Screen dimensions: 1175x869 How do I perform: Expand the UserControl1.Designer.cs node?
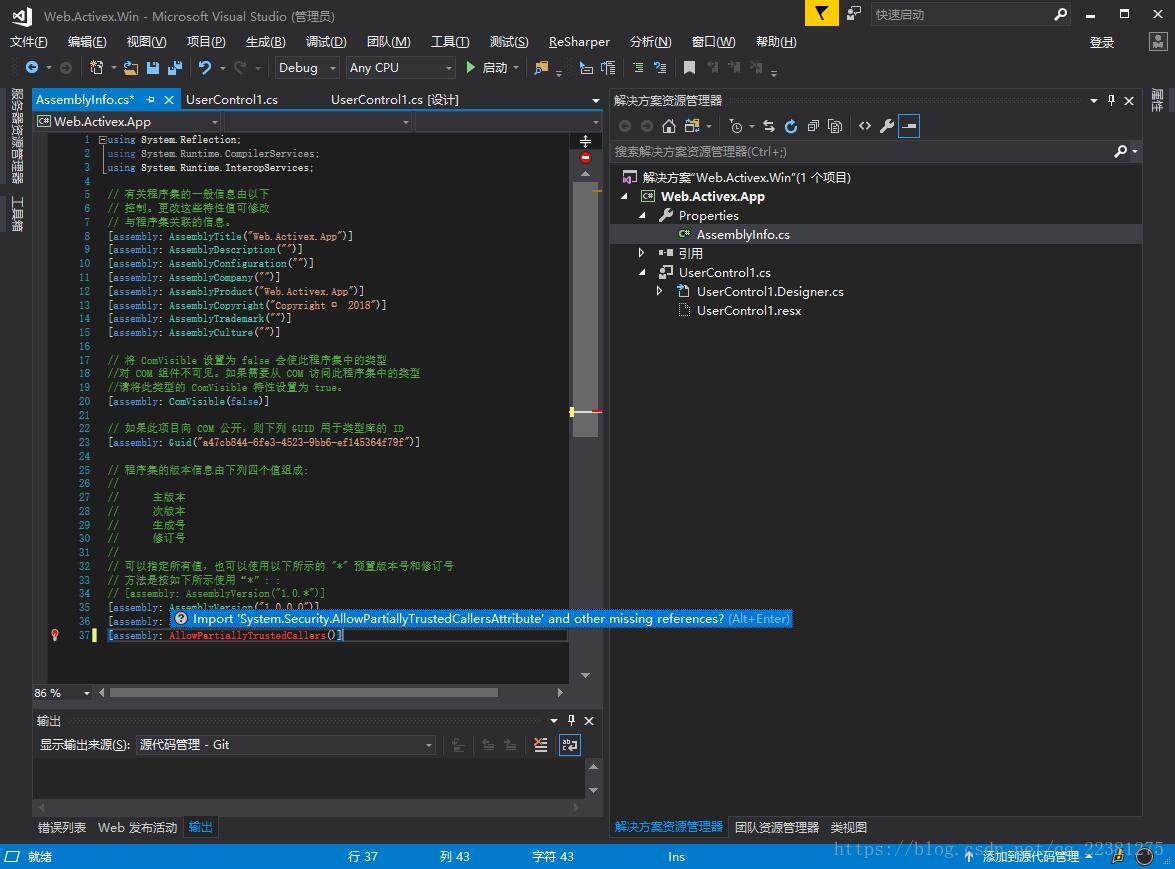point(659,291)
